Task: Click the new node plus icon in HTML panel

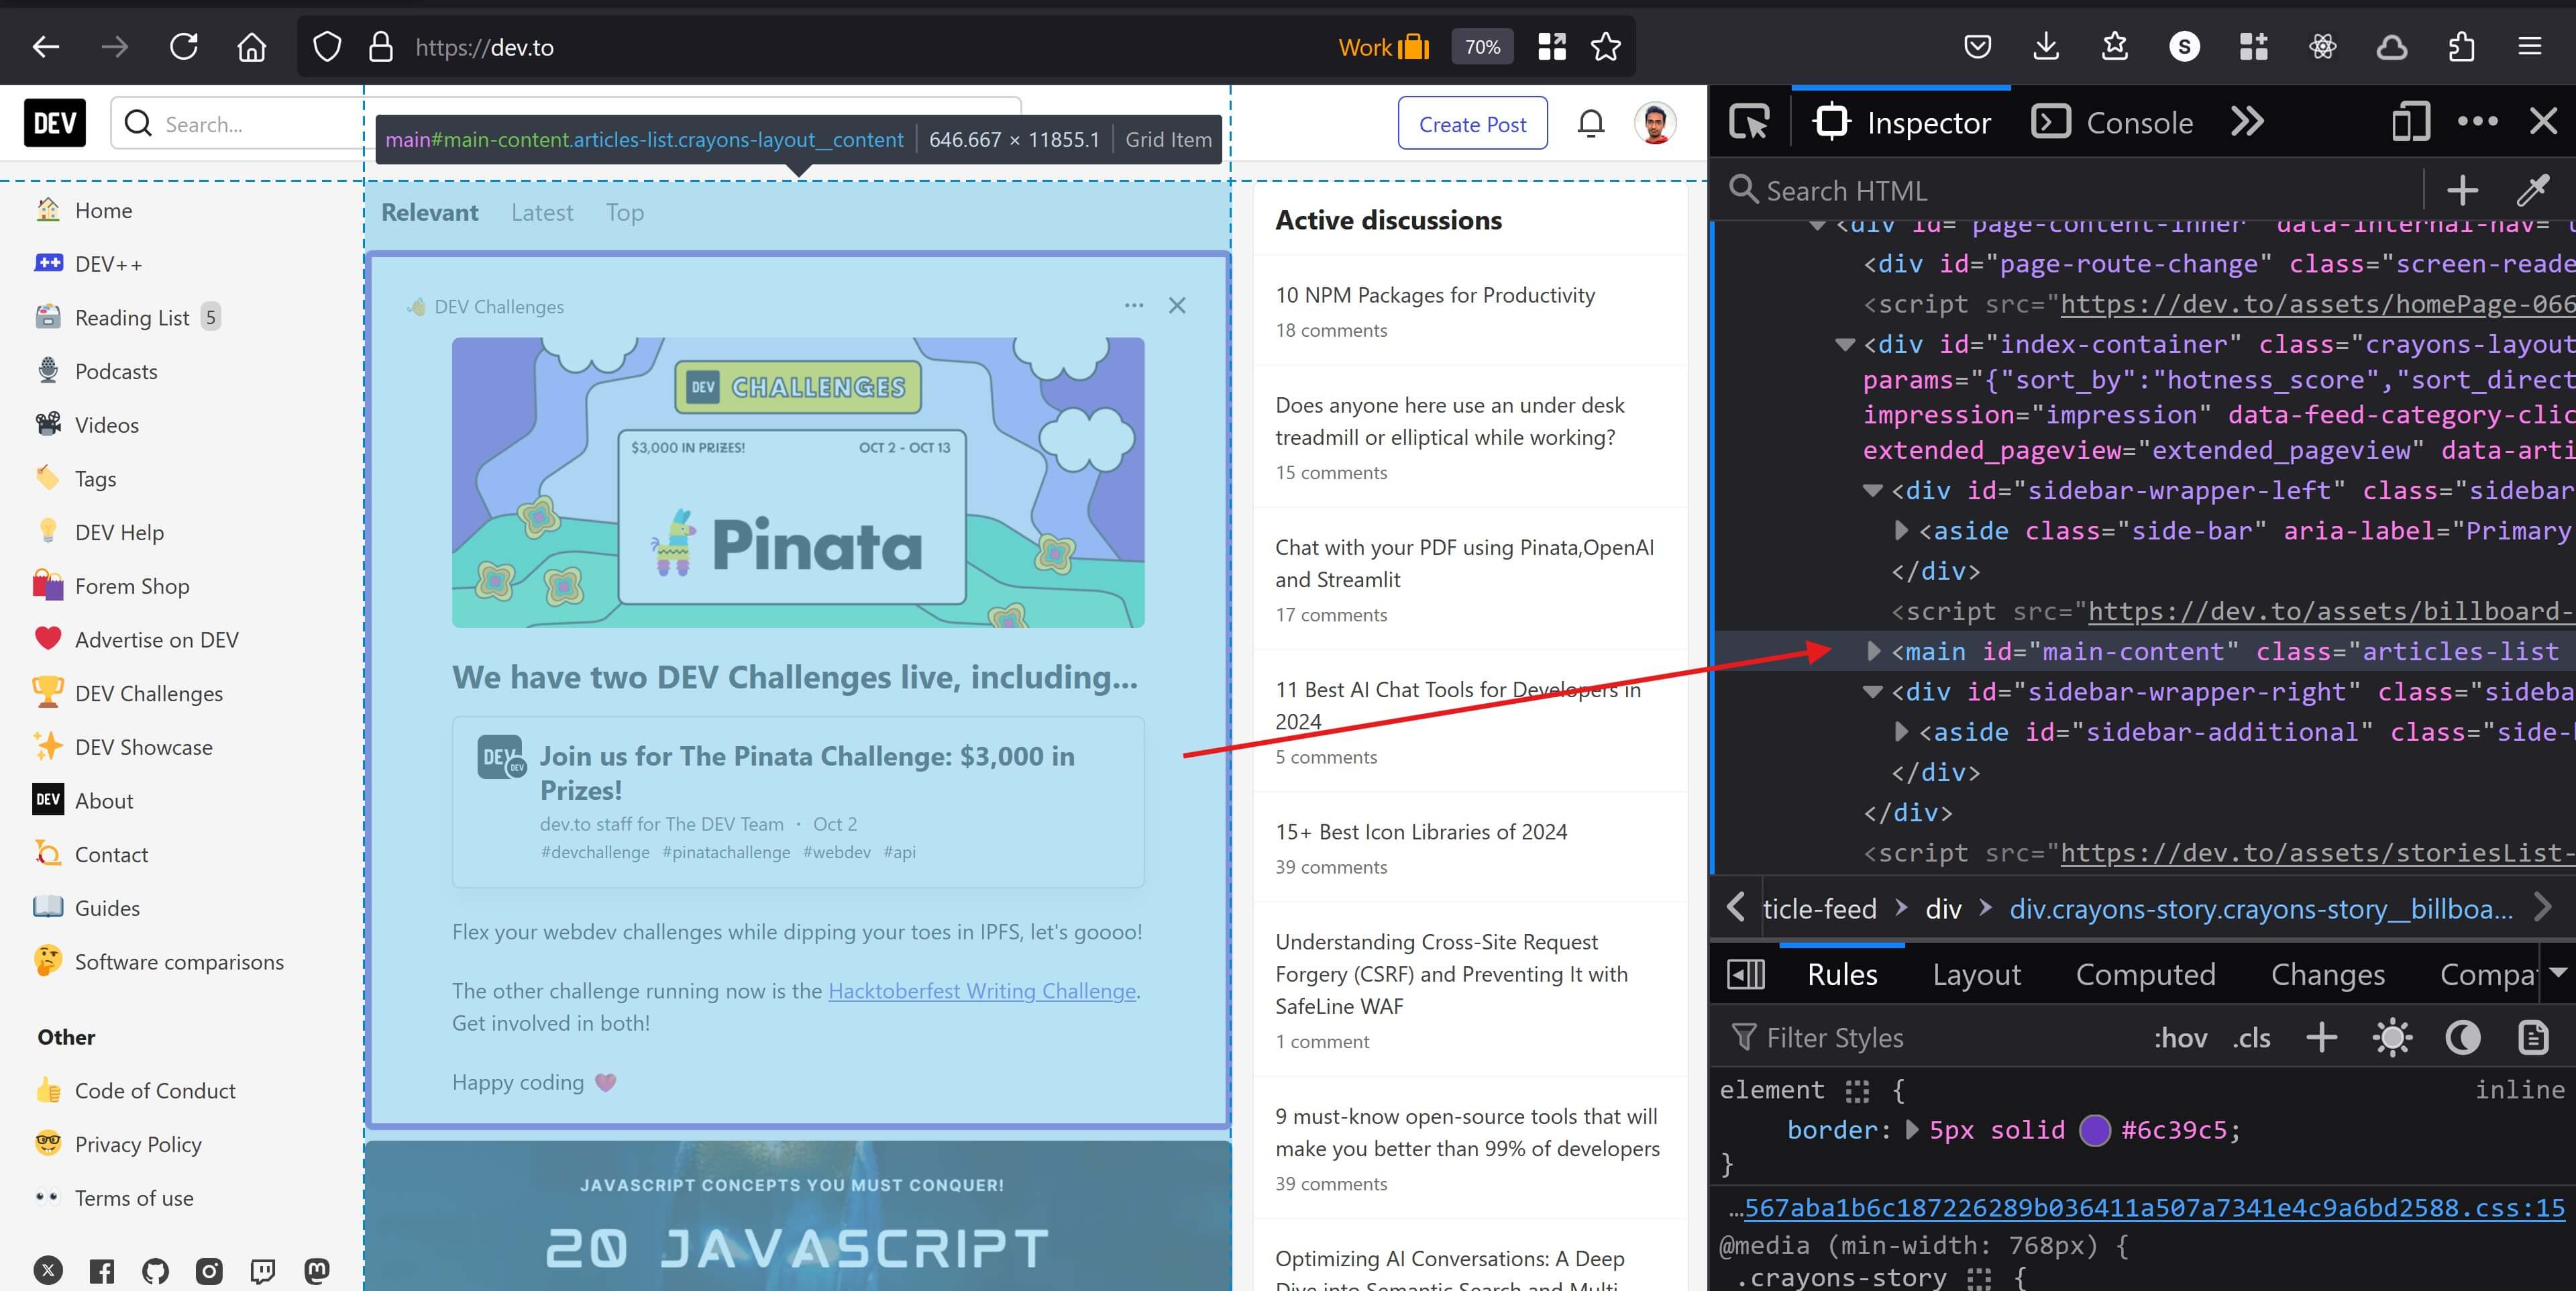Action: pos(2463,189)
